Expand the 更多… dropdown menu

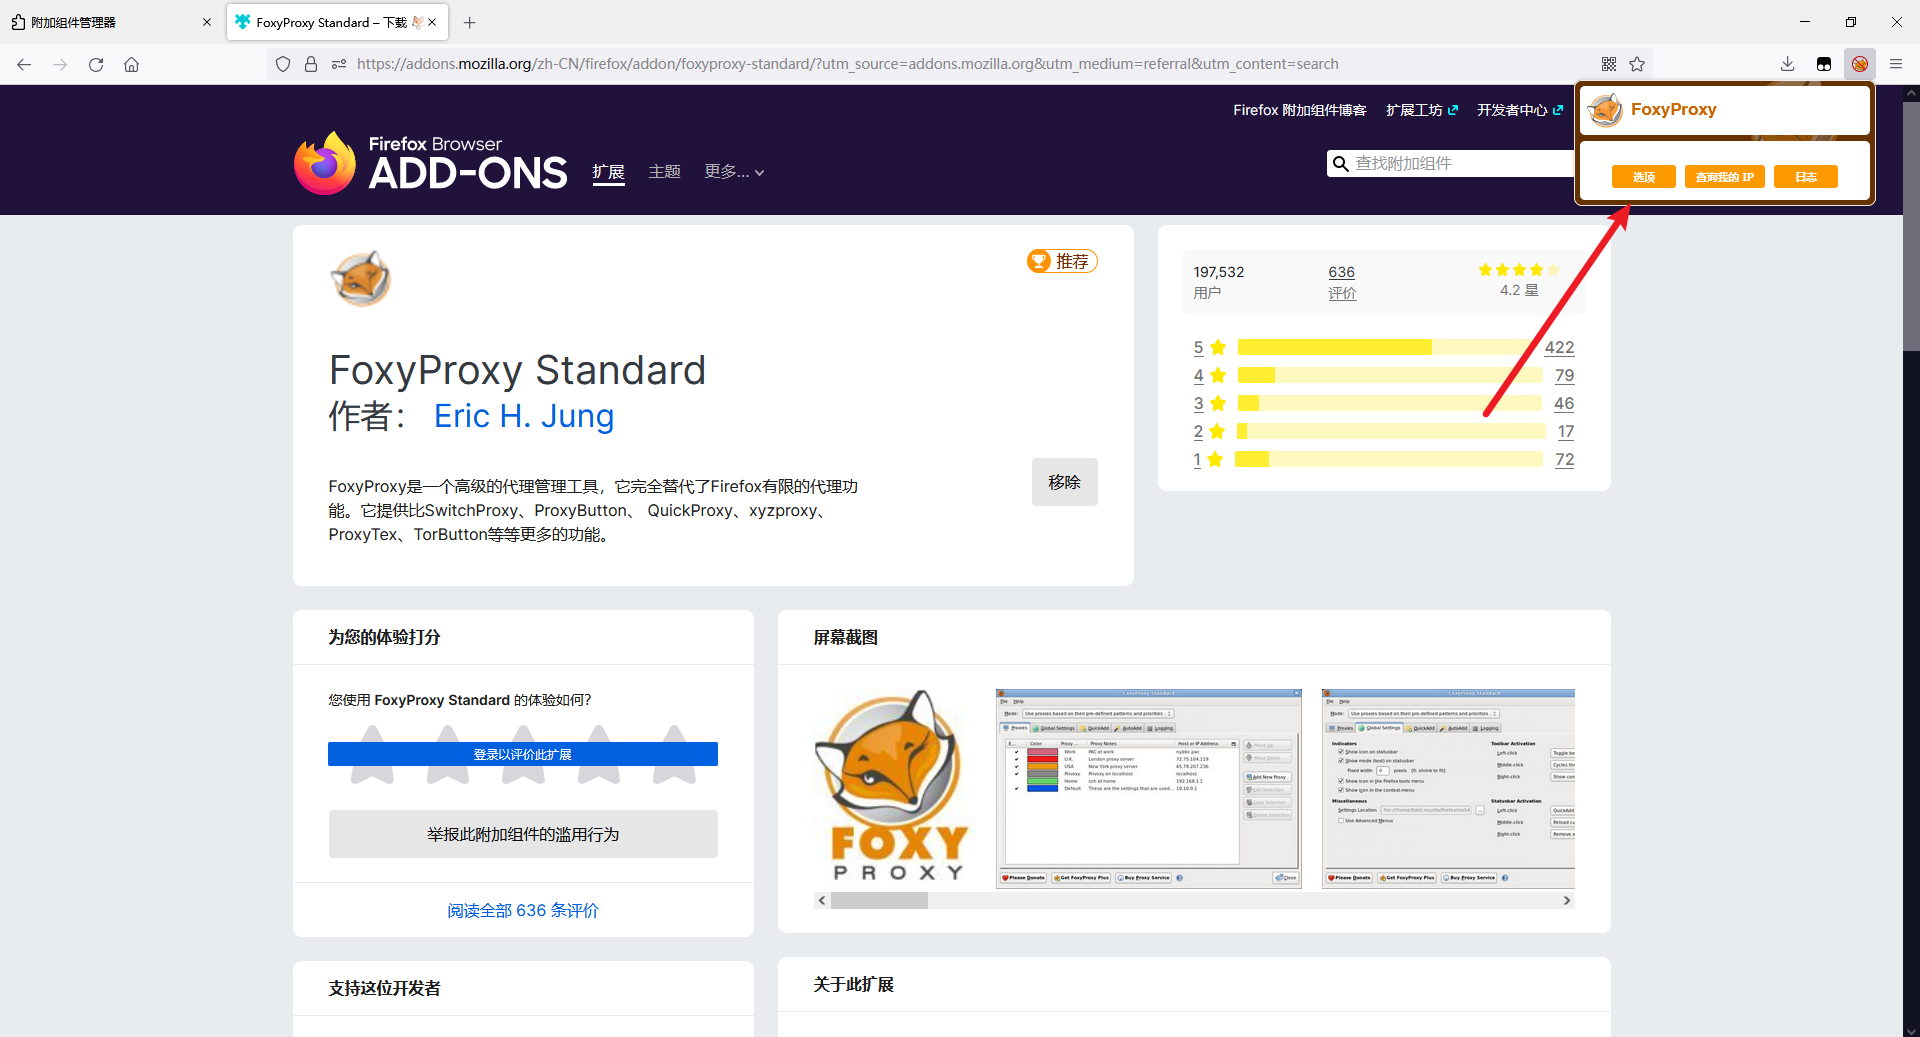[734, 172]
